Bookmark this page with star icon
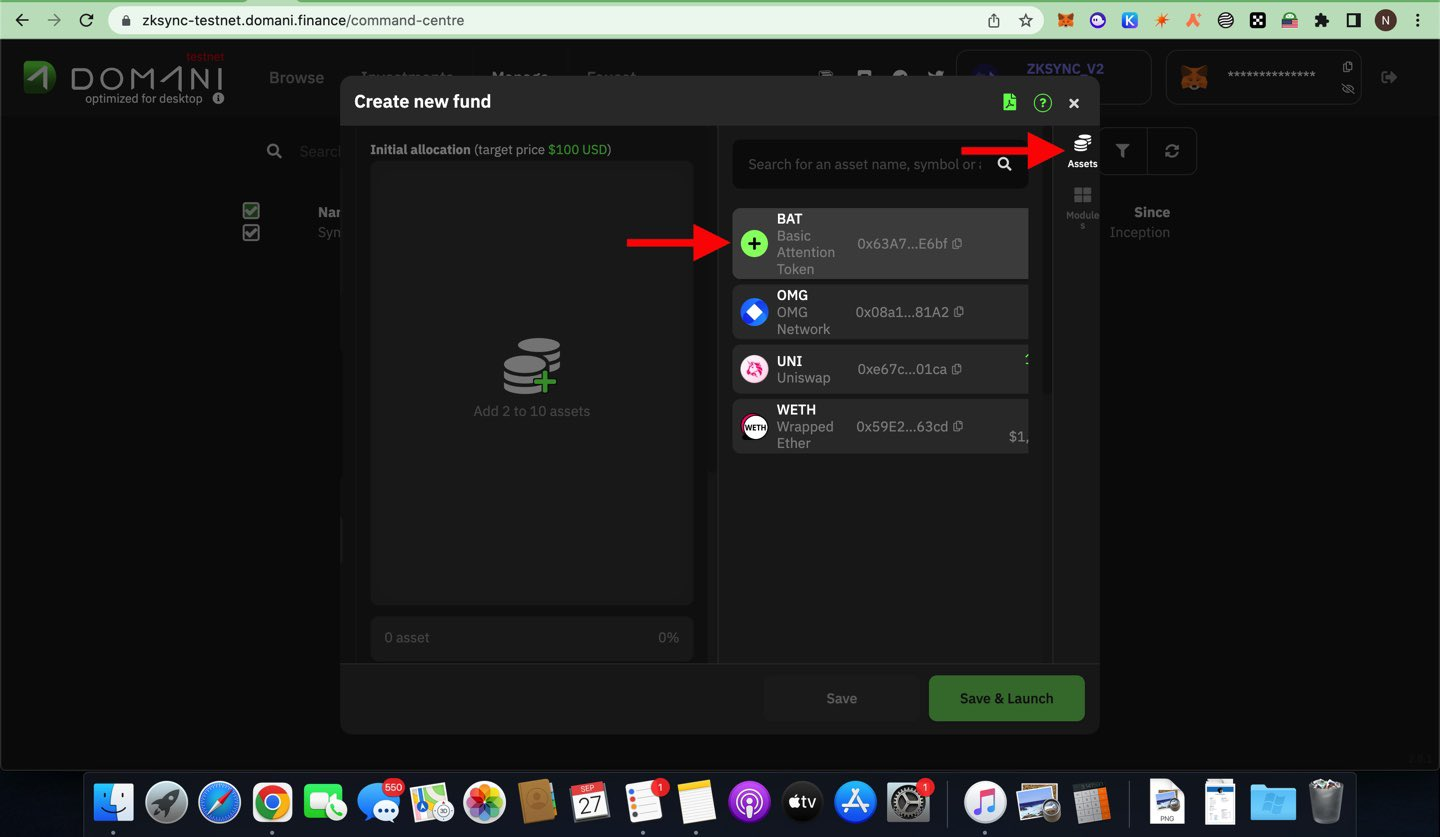Screen dimensions: 1440x837 click(x=1026, y=20)
